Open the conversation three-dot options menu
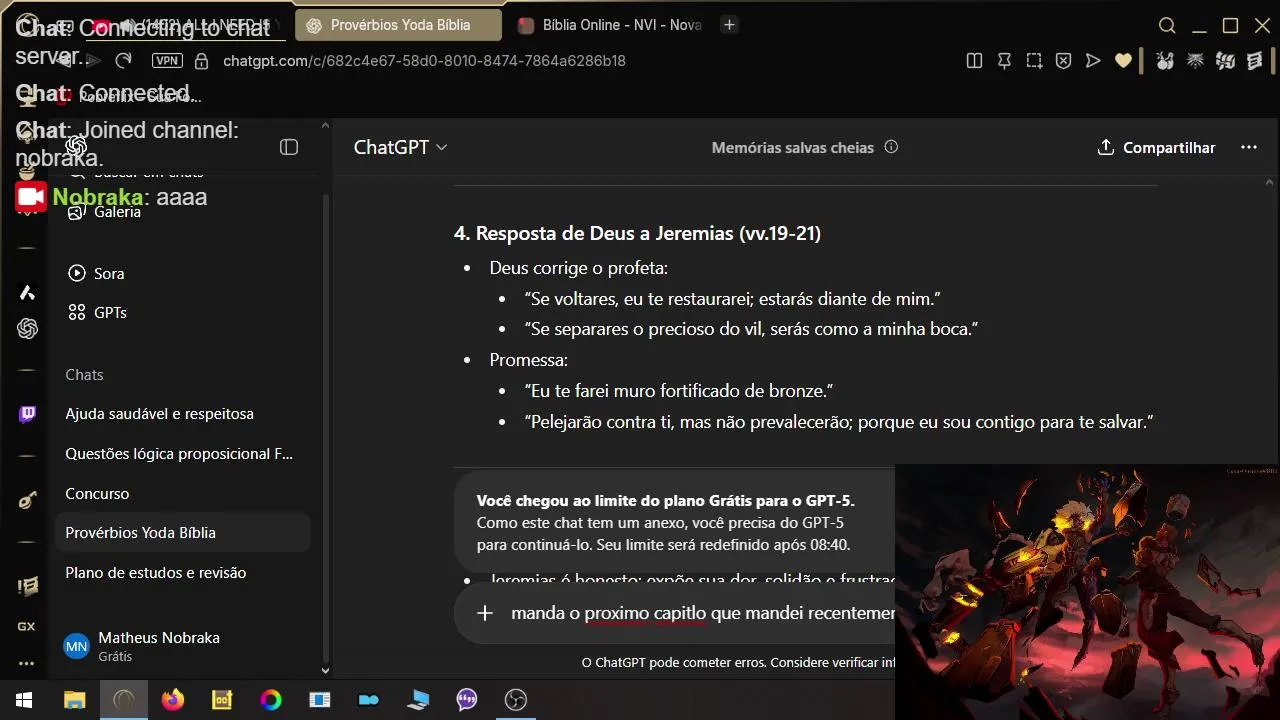Image resolution: width=1280 pixels, height=720 pixels. (1249, 147)
